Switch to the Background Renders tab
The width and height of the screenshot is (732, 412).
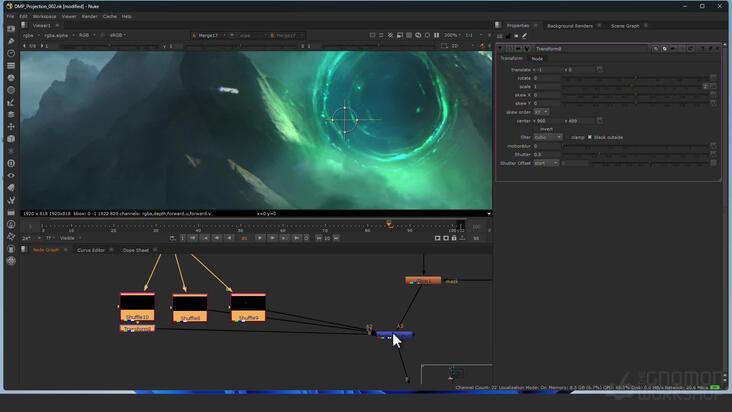570,26
